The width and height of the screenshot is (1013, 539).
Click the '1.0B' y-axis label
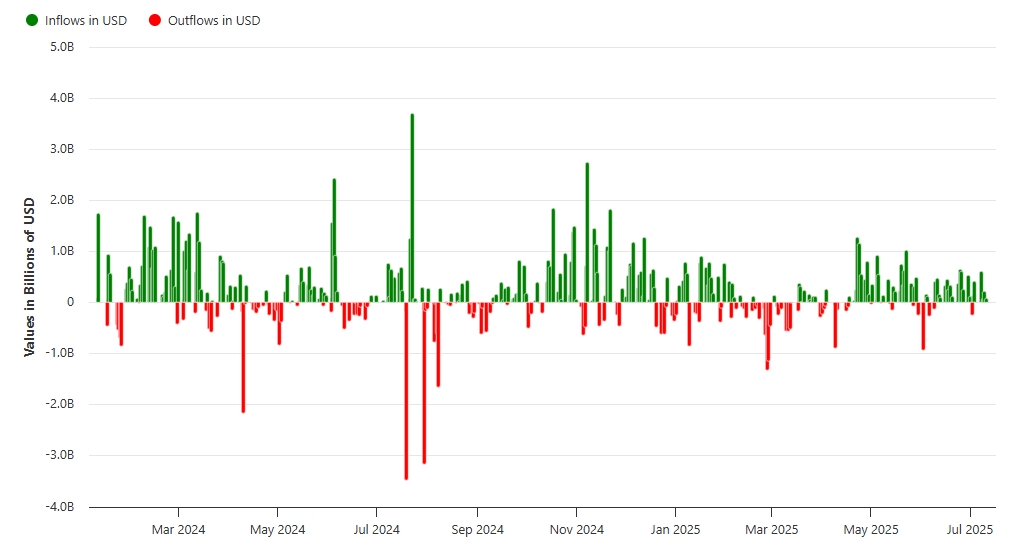(62, 251)
